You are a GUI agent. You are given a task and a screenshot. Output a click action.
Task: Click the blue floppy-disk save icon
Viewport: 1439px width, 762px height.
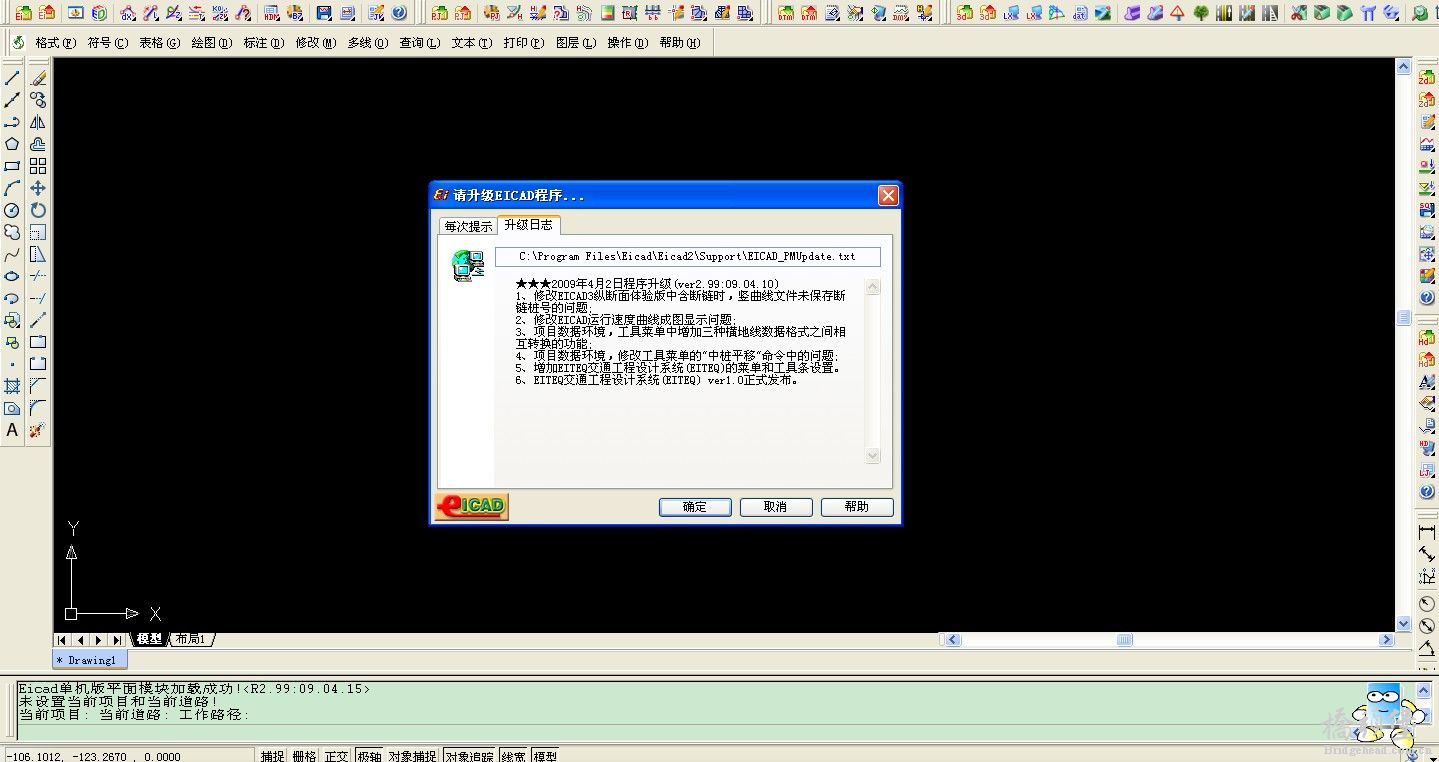click(x=324, y=13)
